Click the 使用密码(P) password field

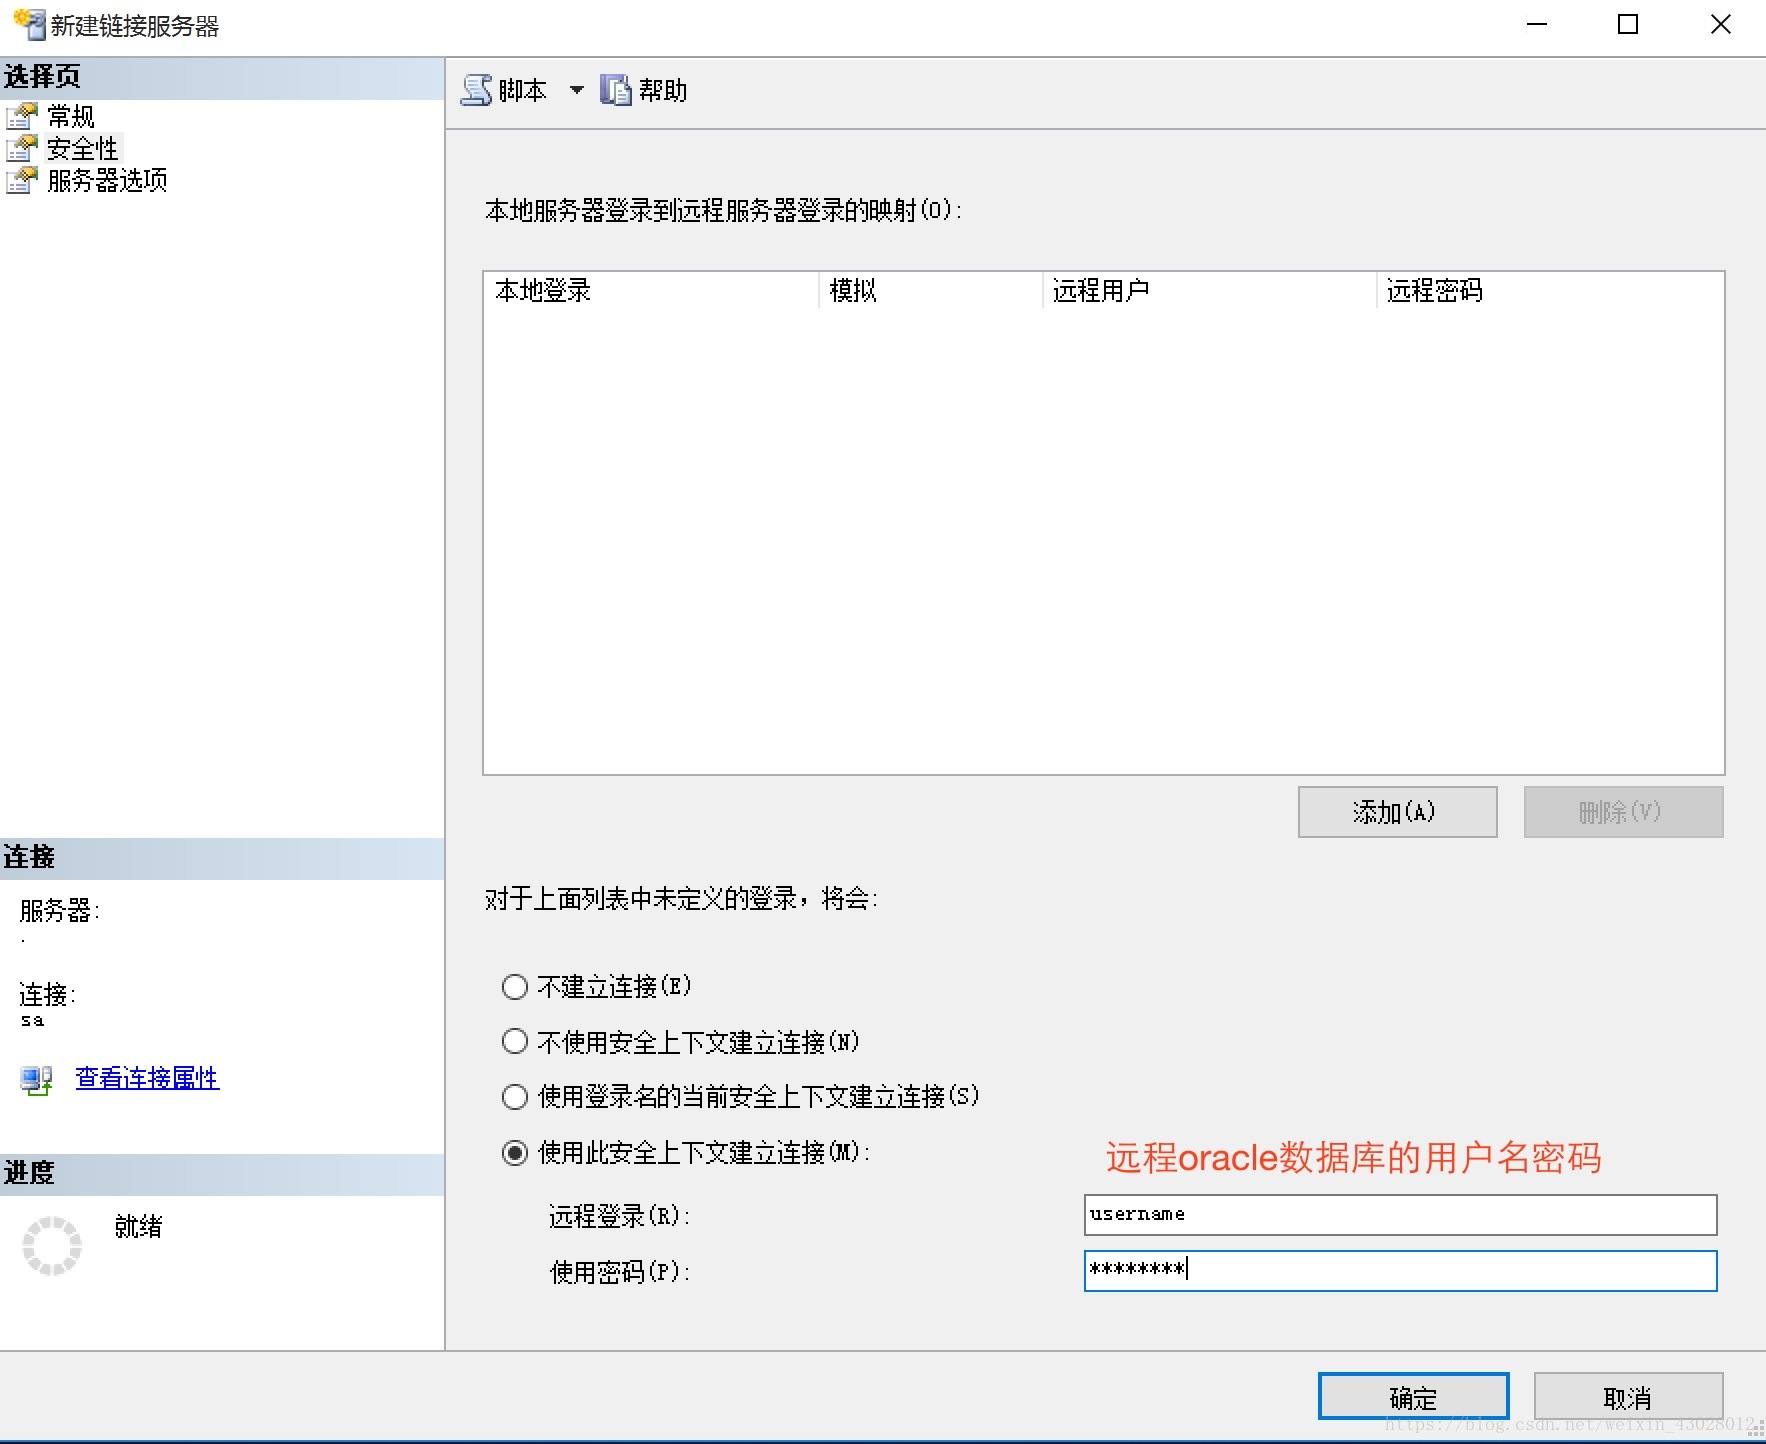pos(1400,1271)
